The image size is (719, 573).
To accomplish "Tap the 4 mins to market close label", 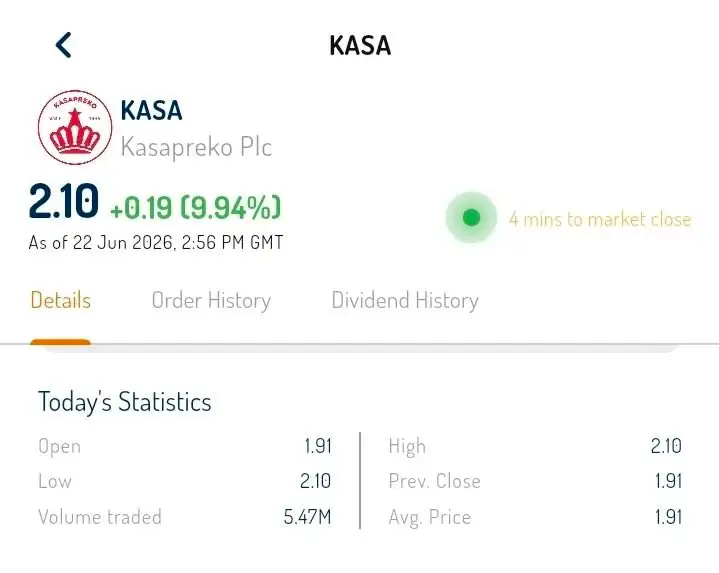I will (600, 219).
